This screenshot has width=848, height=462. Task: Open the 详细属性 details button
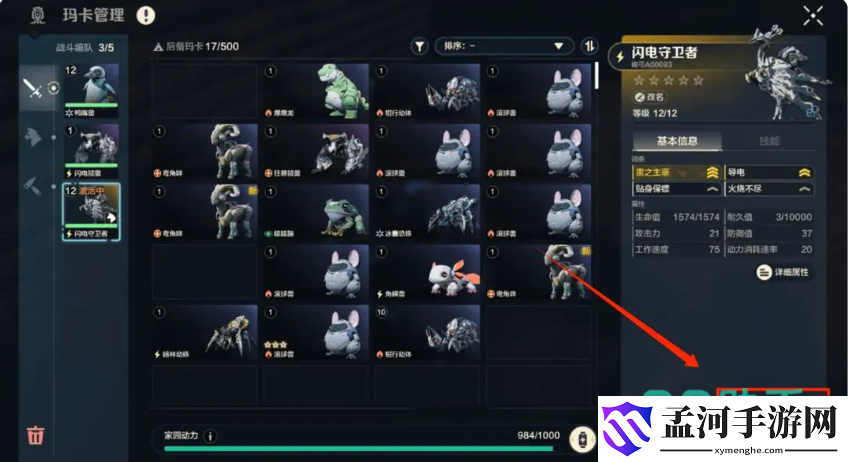click(784, 272)
